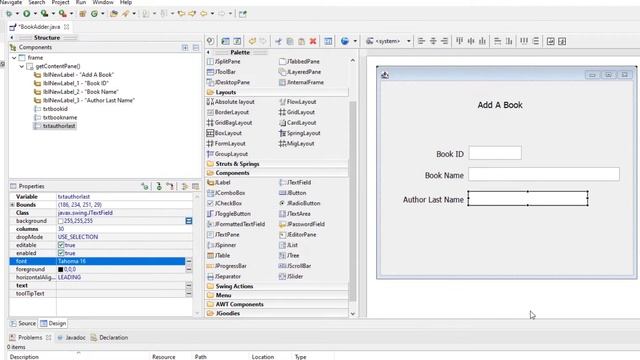
Task: Expand the Bounds property row
Action: 12,204
